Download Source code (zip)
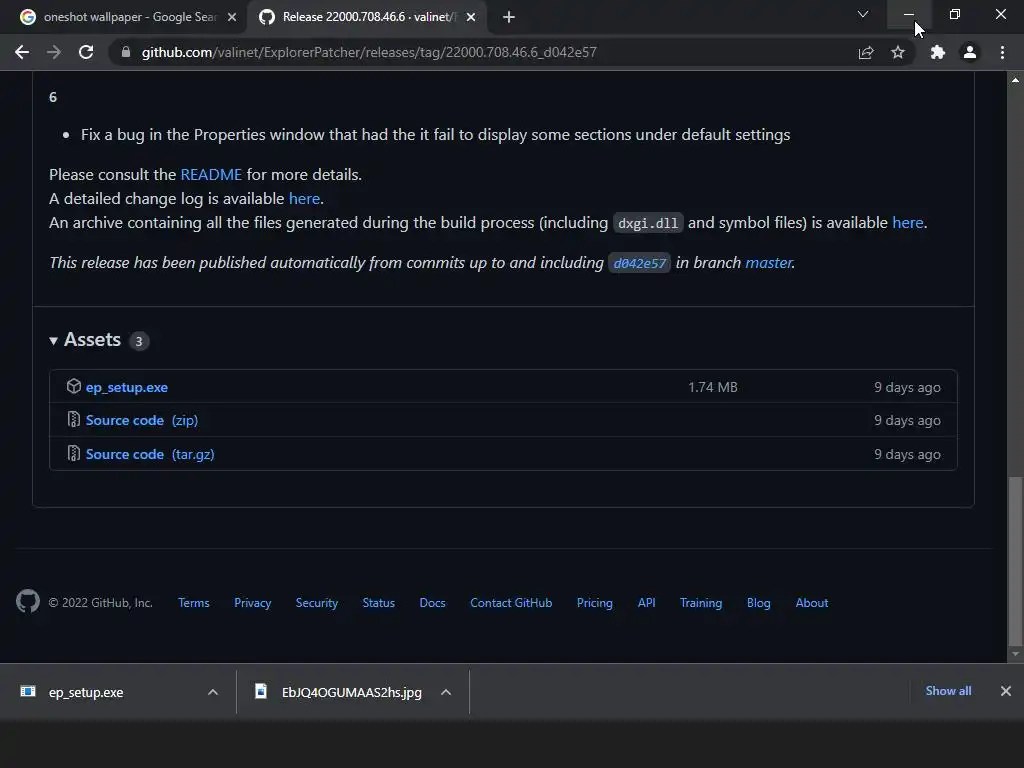Viewport: 1024px width, 768px height. 142,421
